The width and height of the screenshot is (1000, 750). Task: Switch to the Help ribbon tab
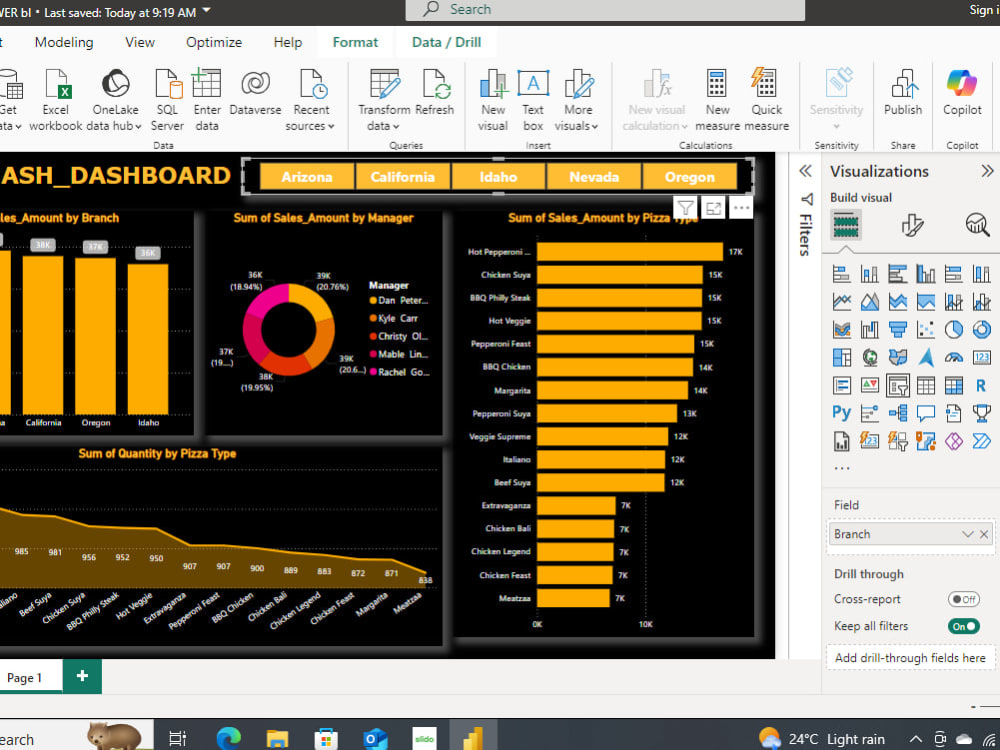pyautogui.click(x=288, y=42)
